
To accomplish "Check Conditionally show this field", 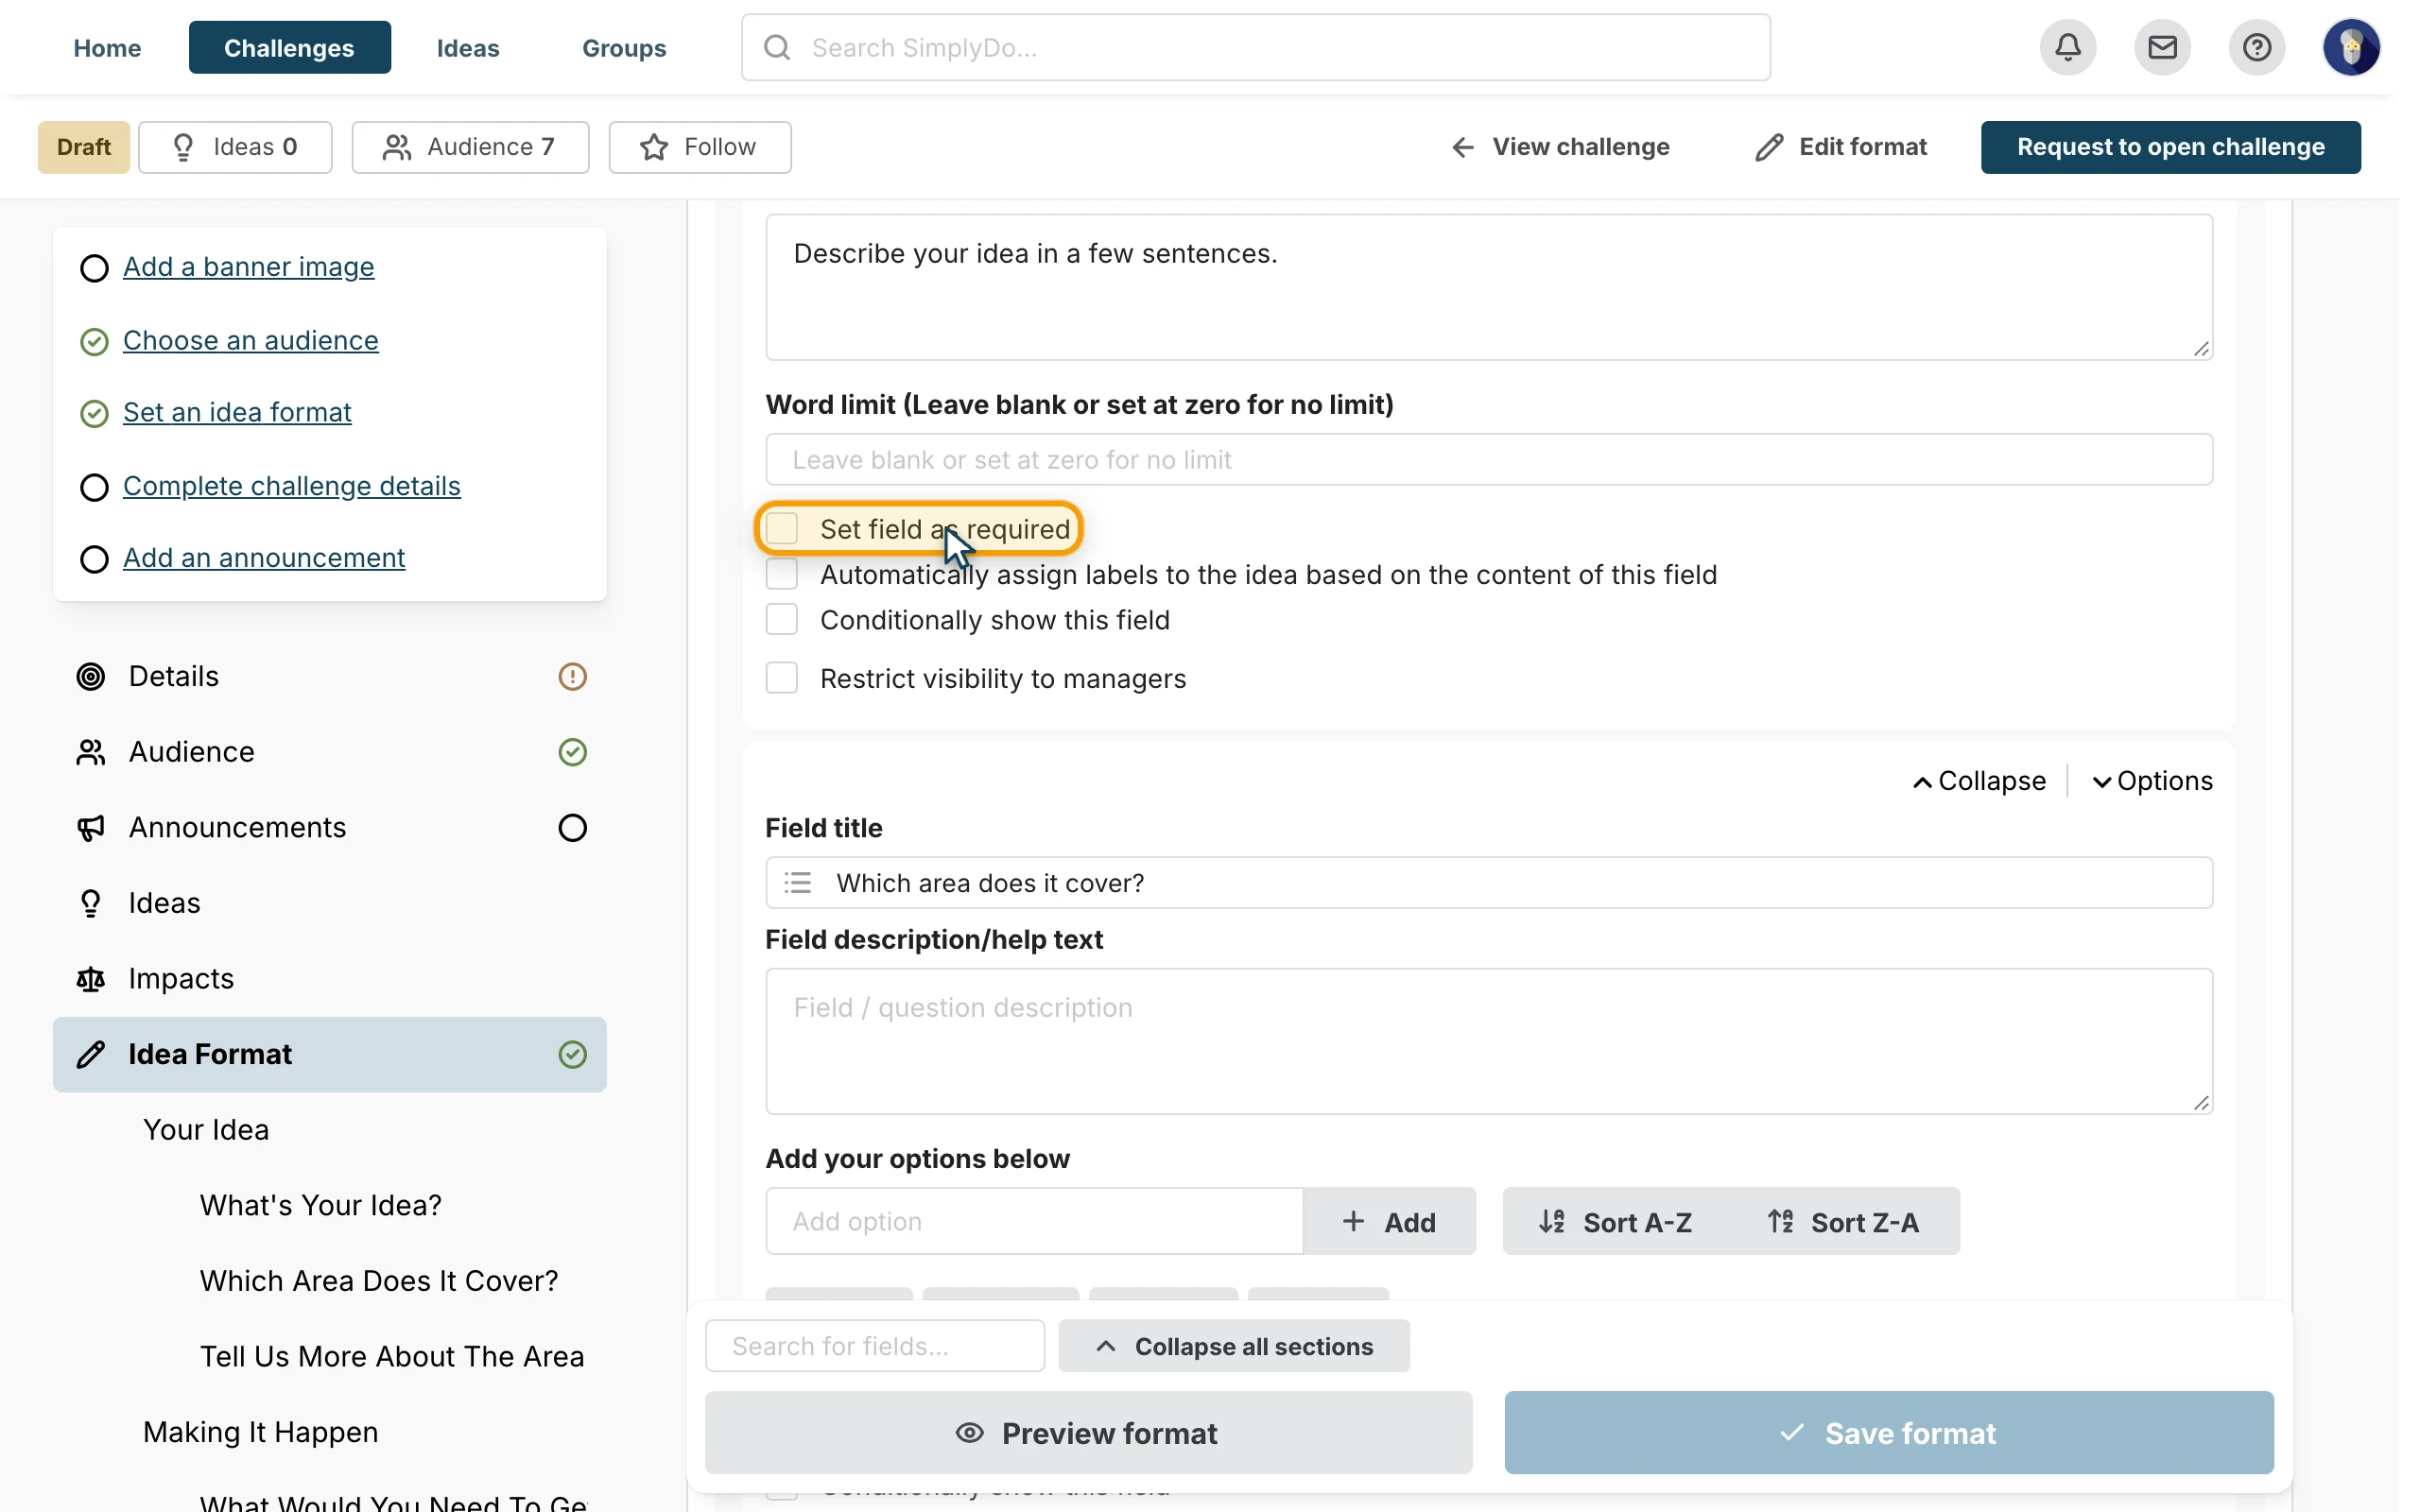I will pos(782,620).
